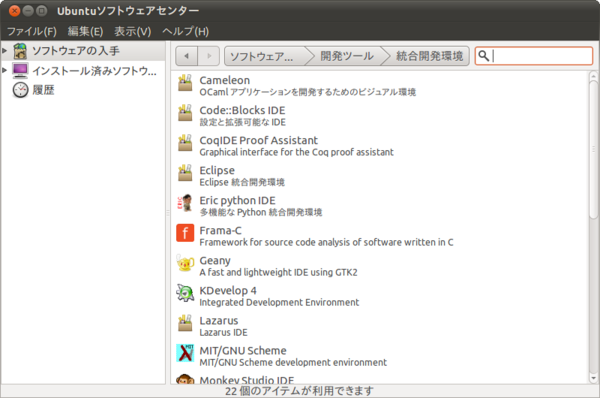This screenshot has width=600, height=398.
Task: Click 'Graphical interface for the Coq proof assistant'
Action: click(297, 152)
